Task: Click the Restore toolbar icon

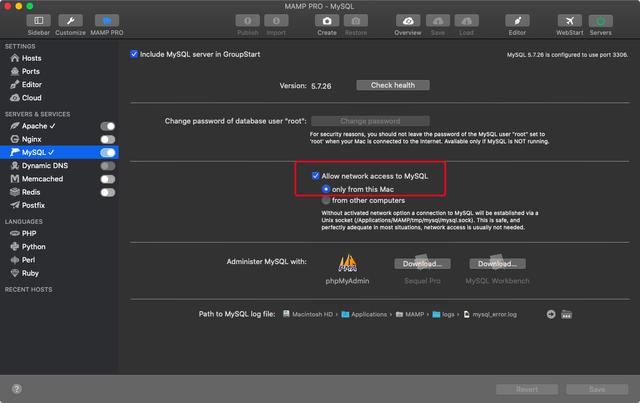Action: click(x=356, y=20)
